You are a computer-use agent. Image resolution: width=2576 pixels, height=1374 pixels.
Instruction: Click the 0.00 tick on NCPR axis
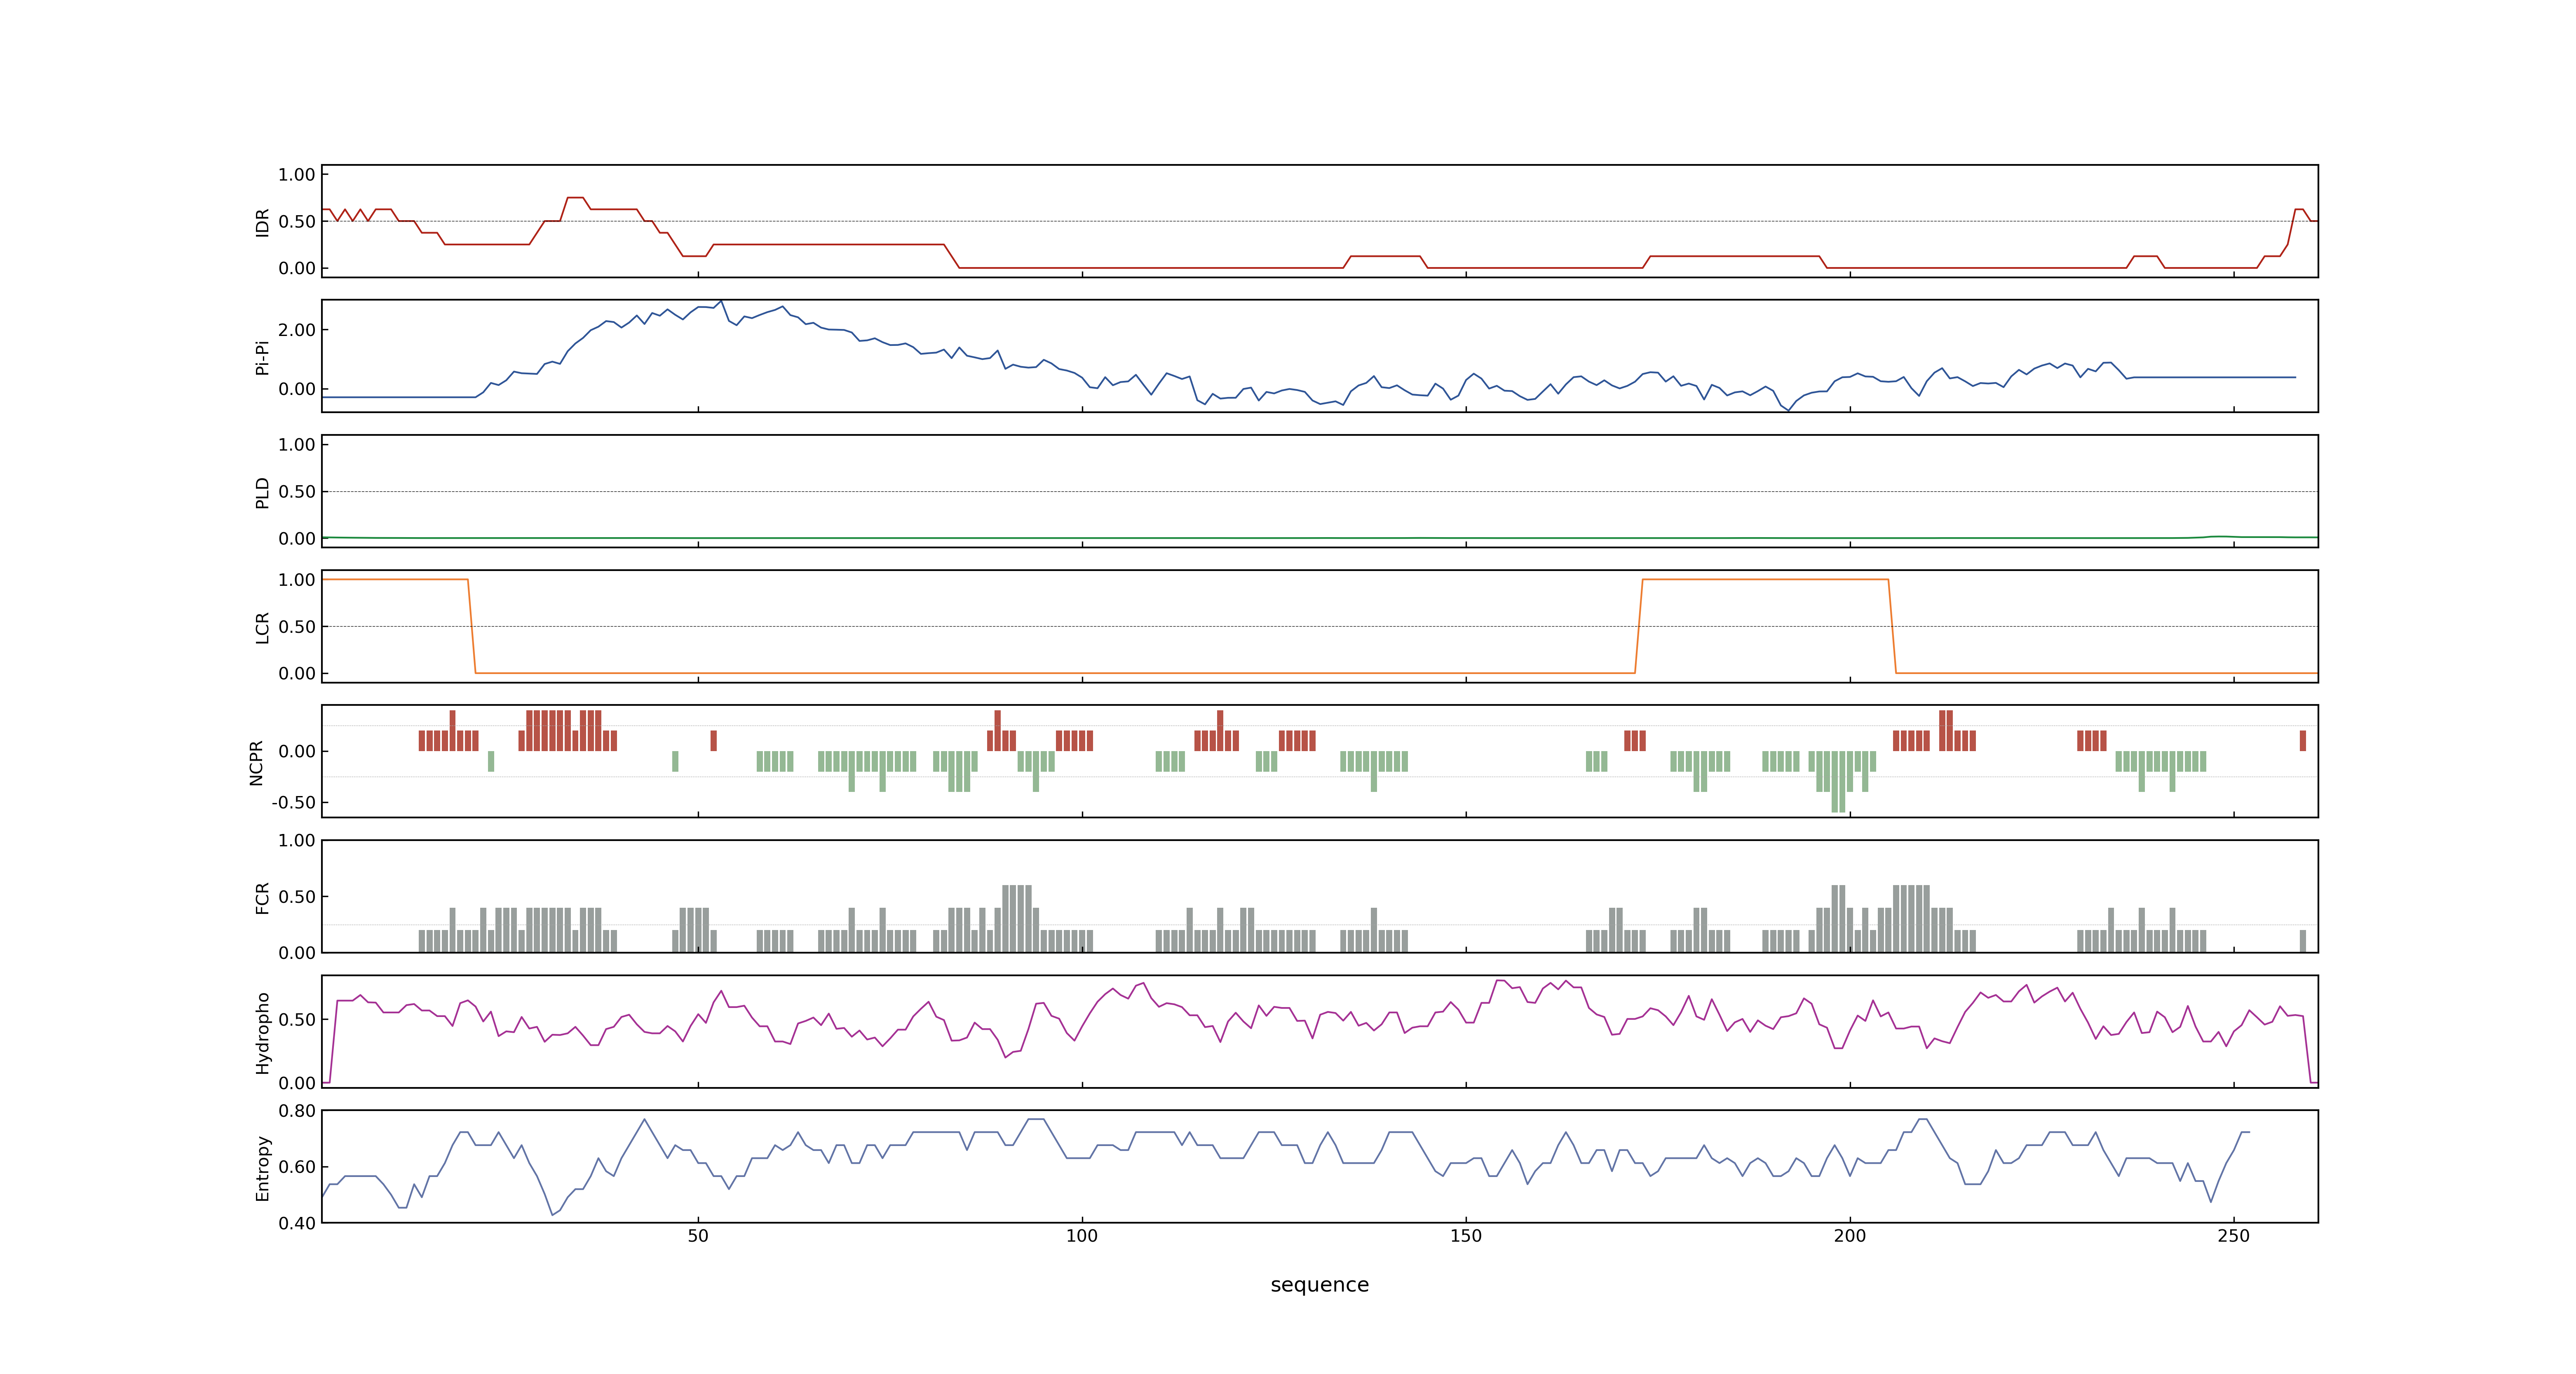point(297,751)
